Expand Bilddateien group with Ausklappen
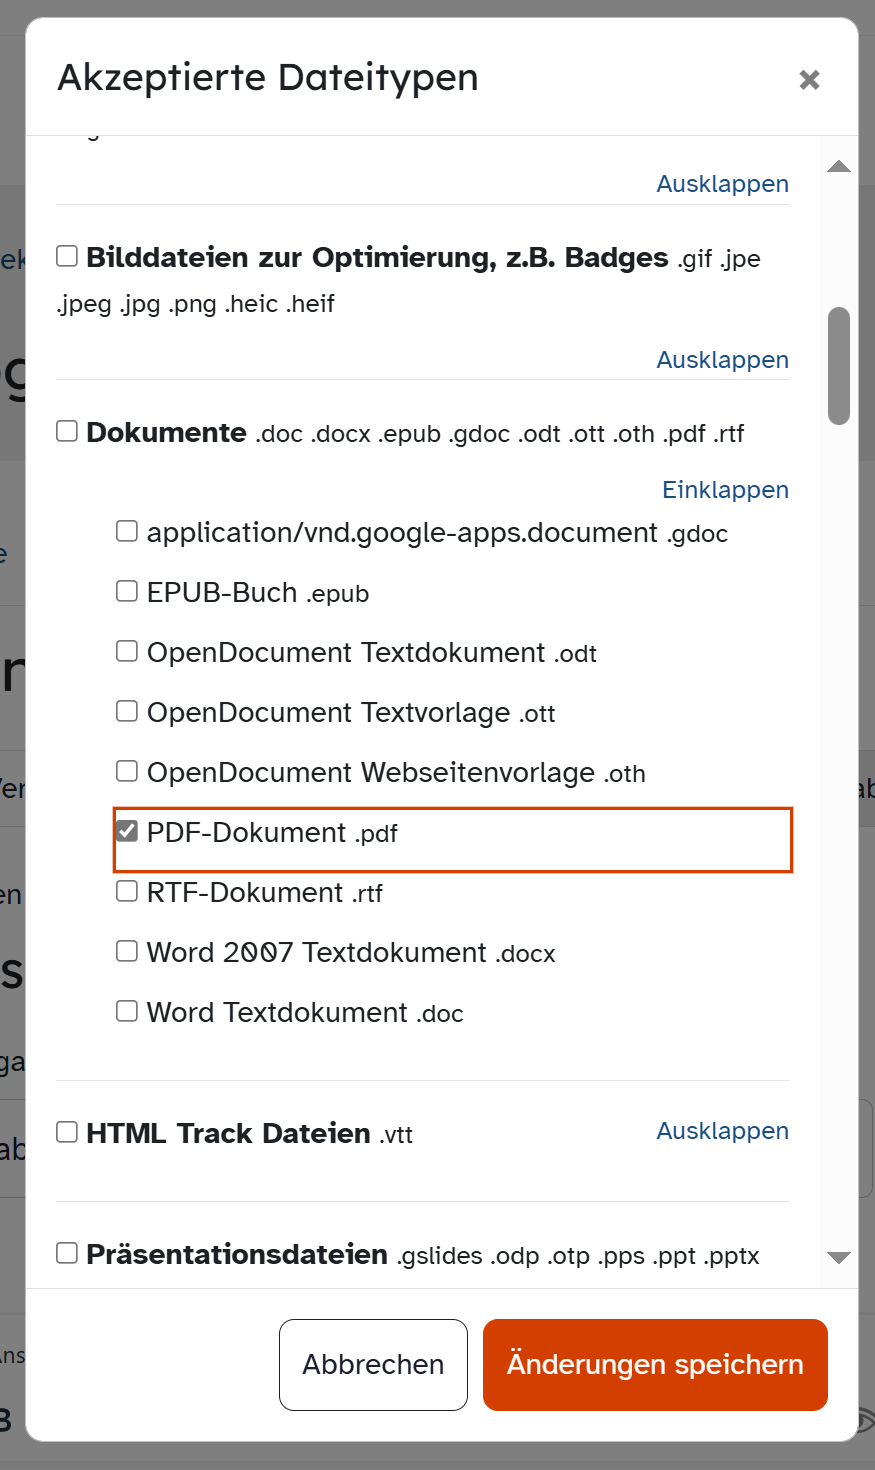The width and height of the screenshot is (875, 1470). (x=723, y=360)
